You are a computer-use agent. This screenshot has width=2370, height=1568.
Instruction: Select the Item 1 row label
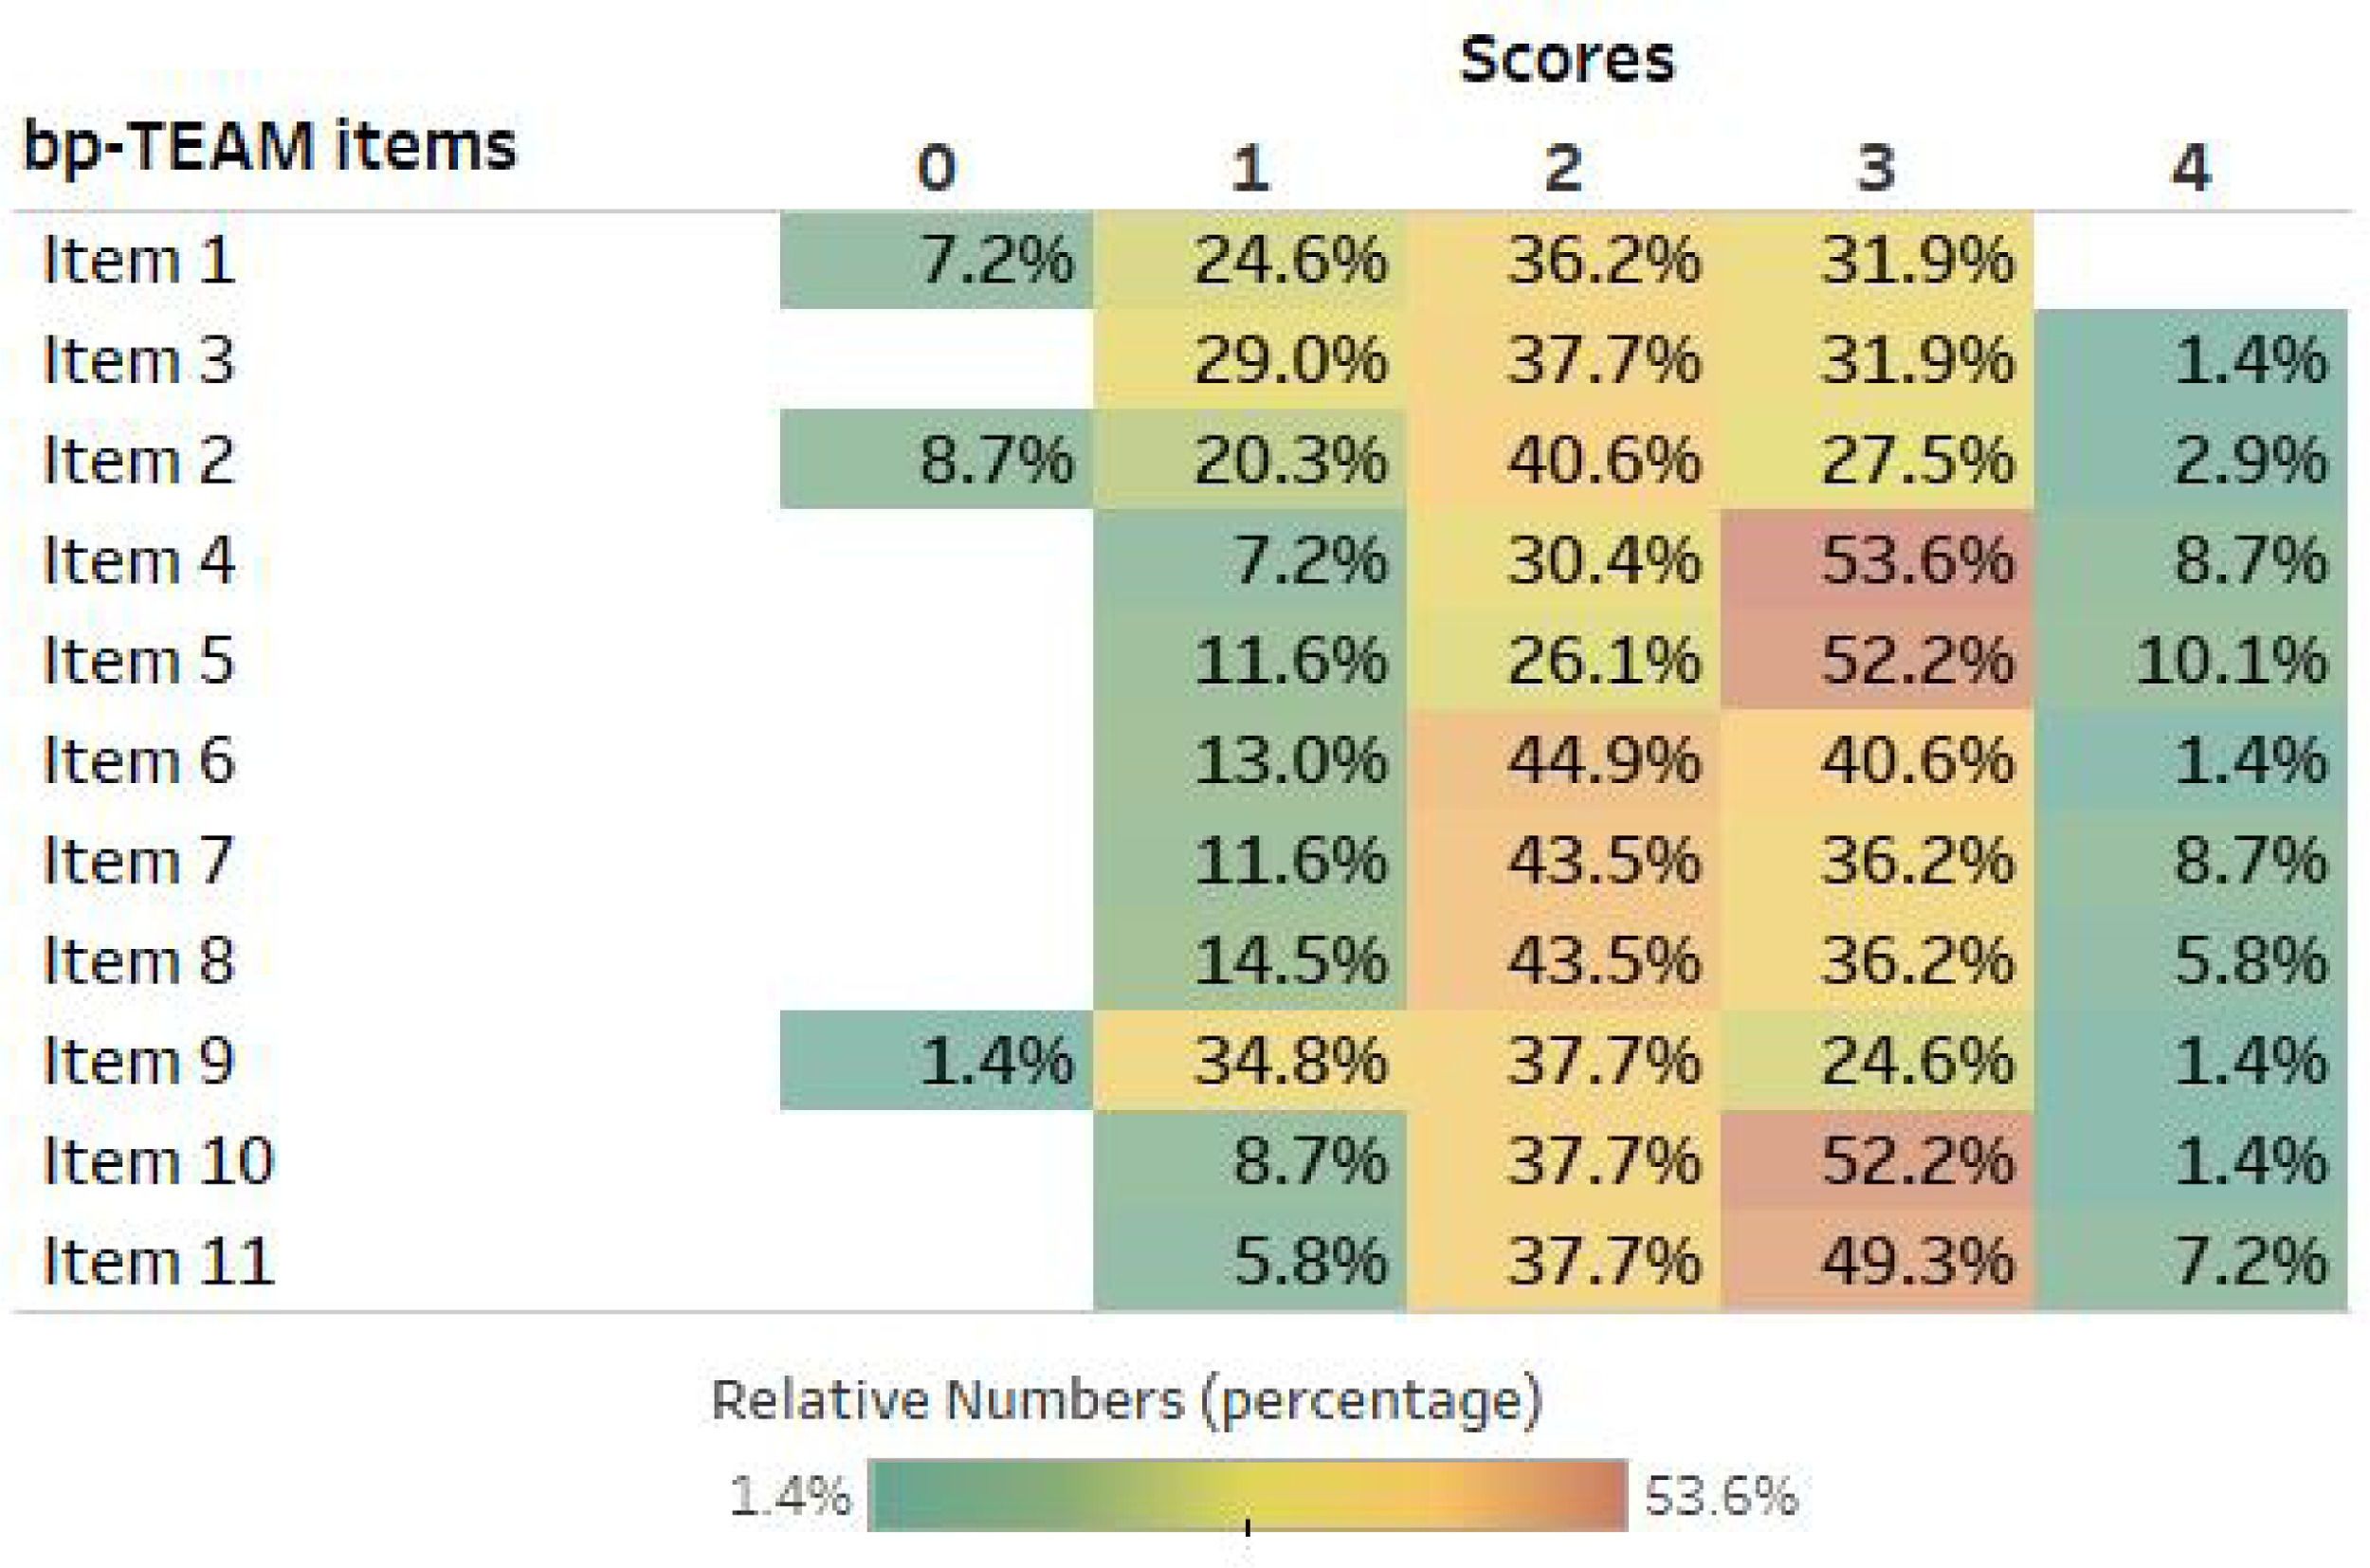click(x=138, y=260)
